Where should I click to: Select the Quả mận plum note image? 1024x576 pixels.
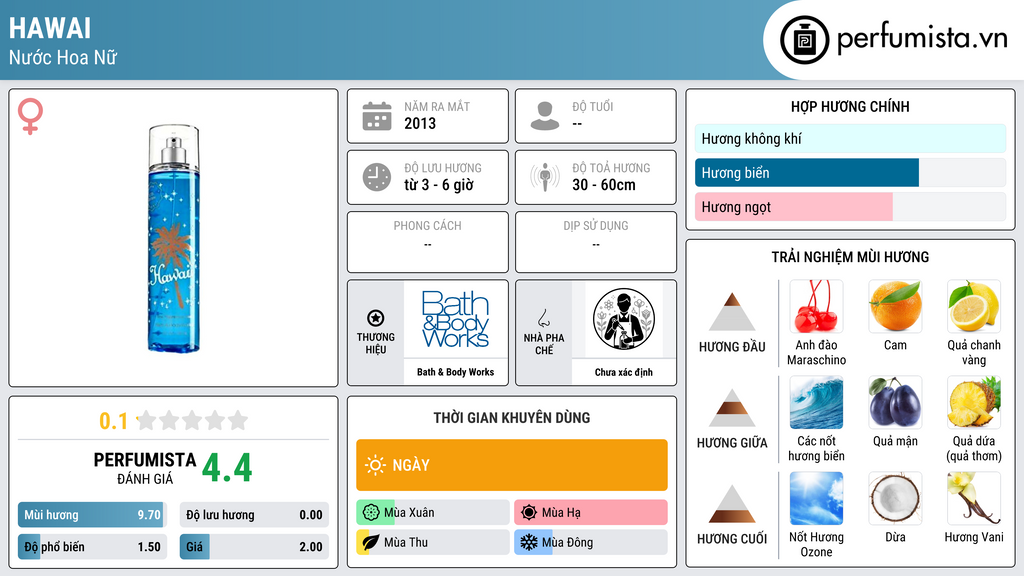[x=895, y=403]
